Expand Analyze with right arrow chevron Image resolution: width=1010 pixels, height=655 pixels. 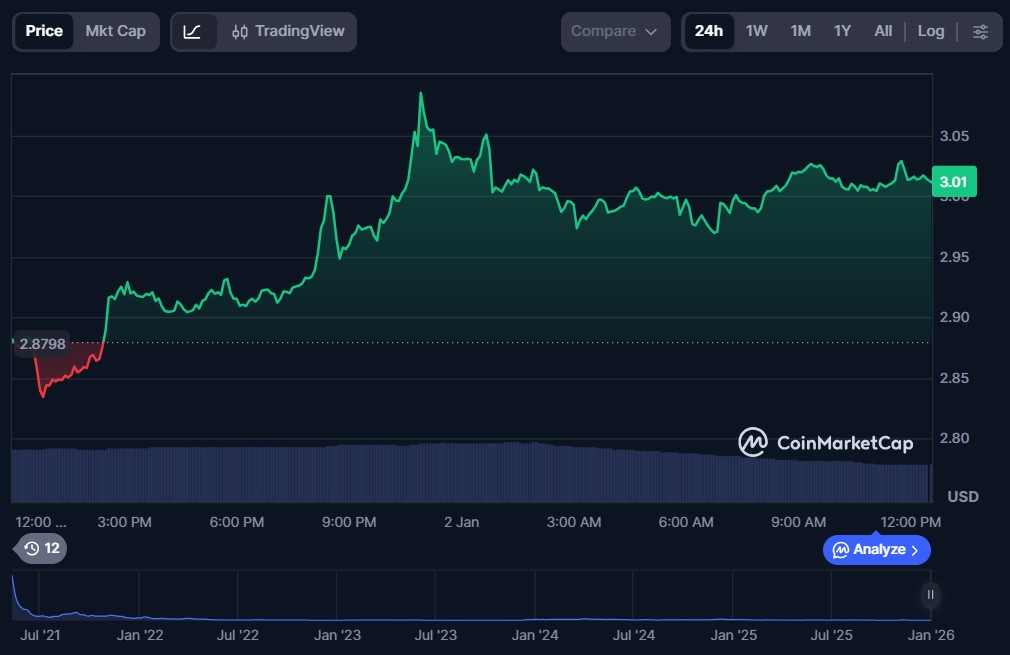pos(914,549)
